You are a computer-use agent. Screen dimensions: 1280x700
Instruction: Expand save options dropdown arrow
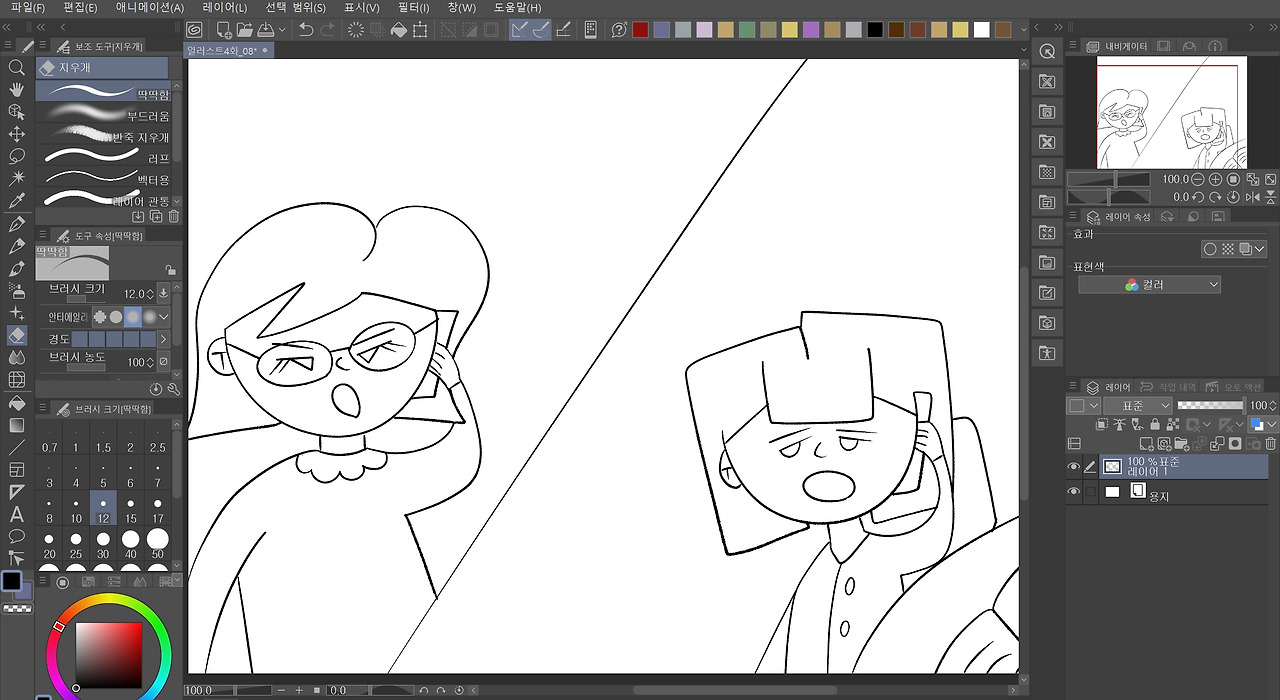click(283, 30)
